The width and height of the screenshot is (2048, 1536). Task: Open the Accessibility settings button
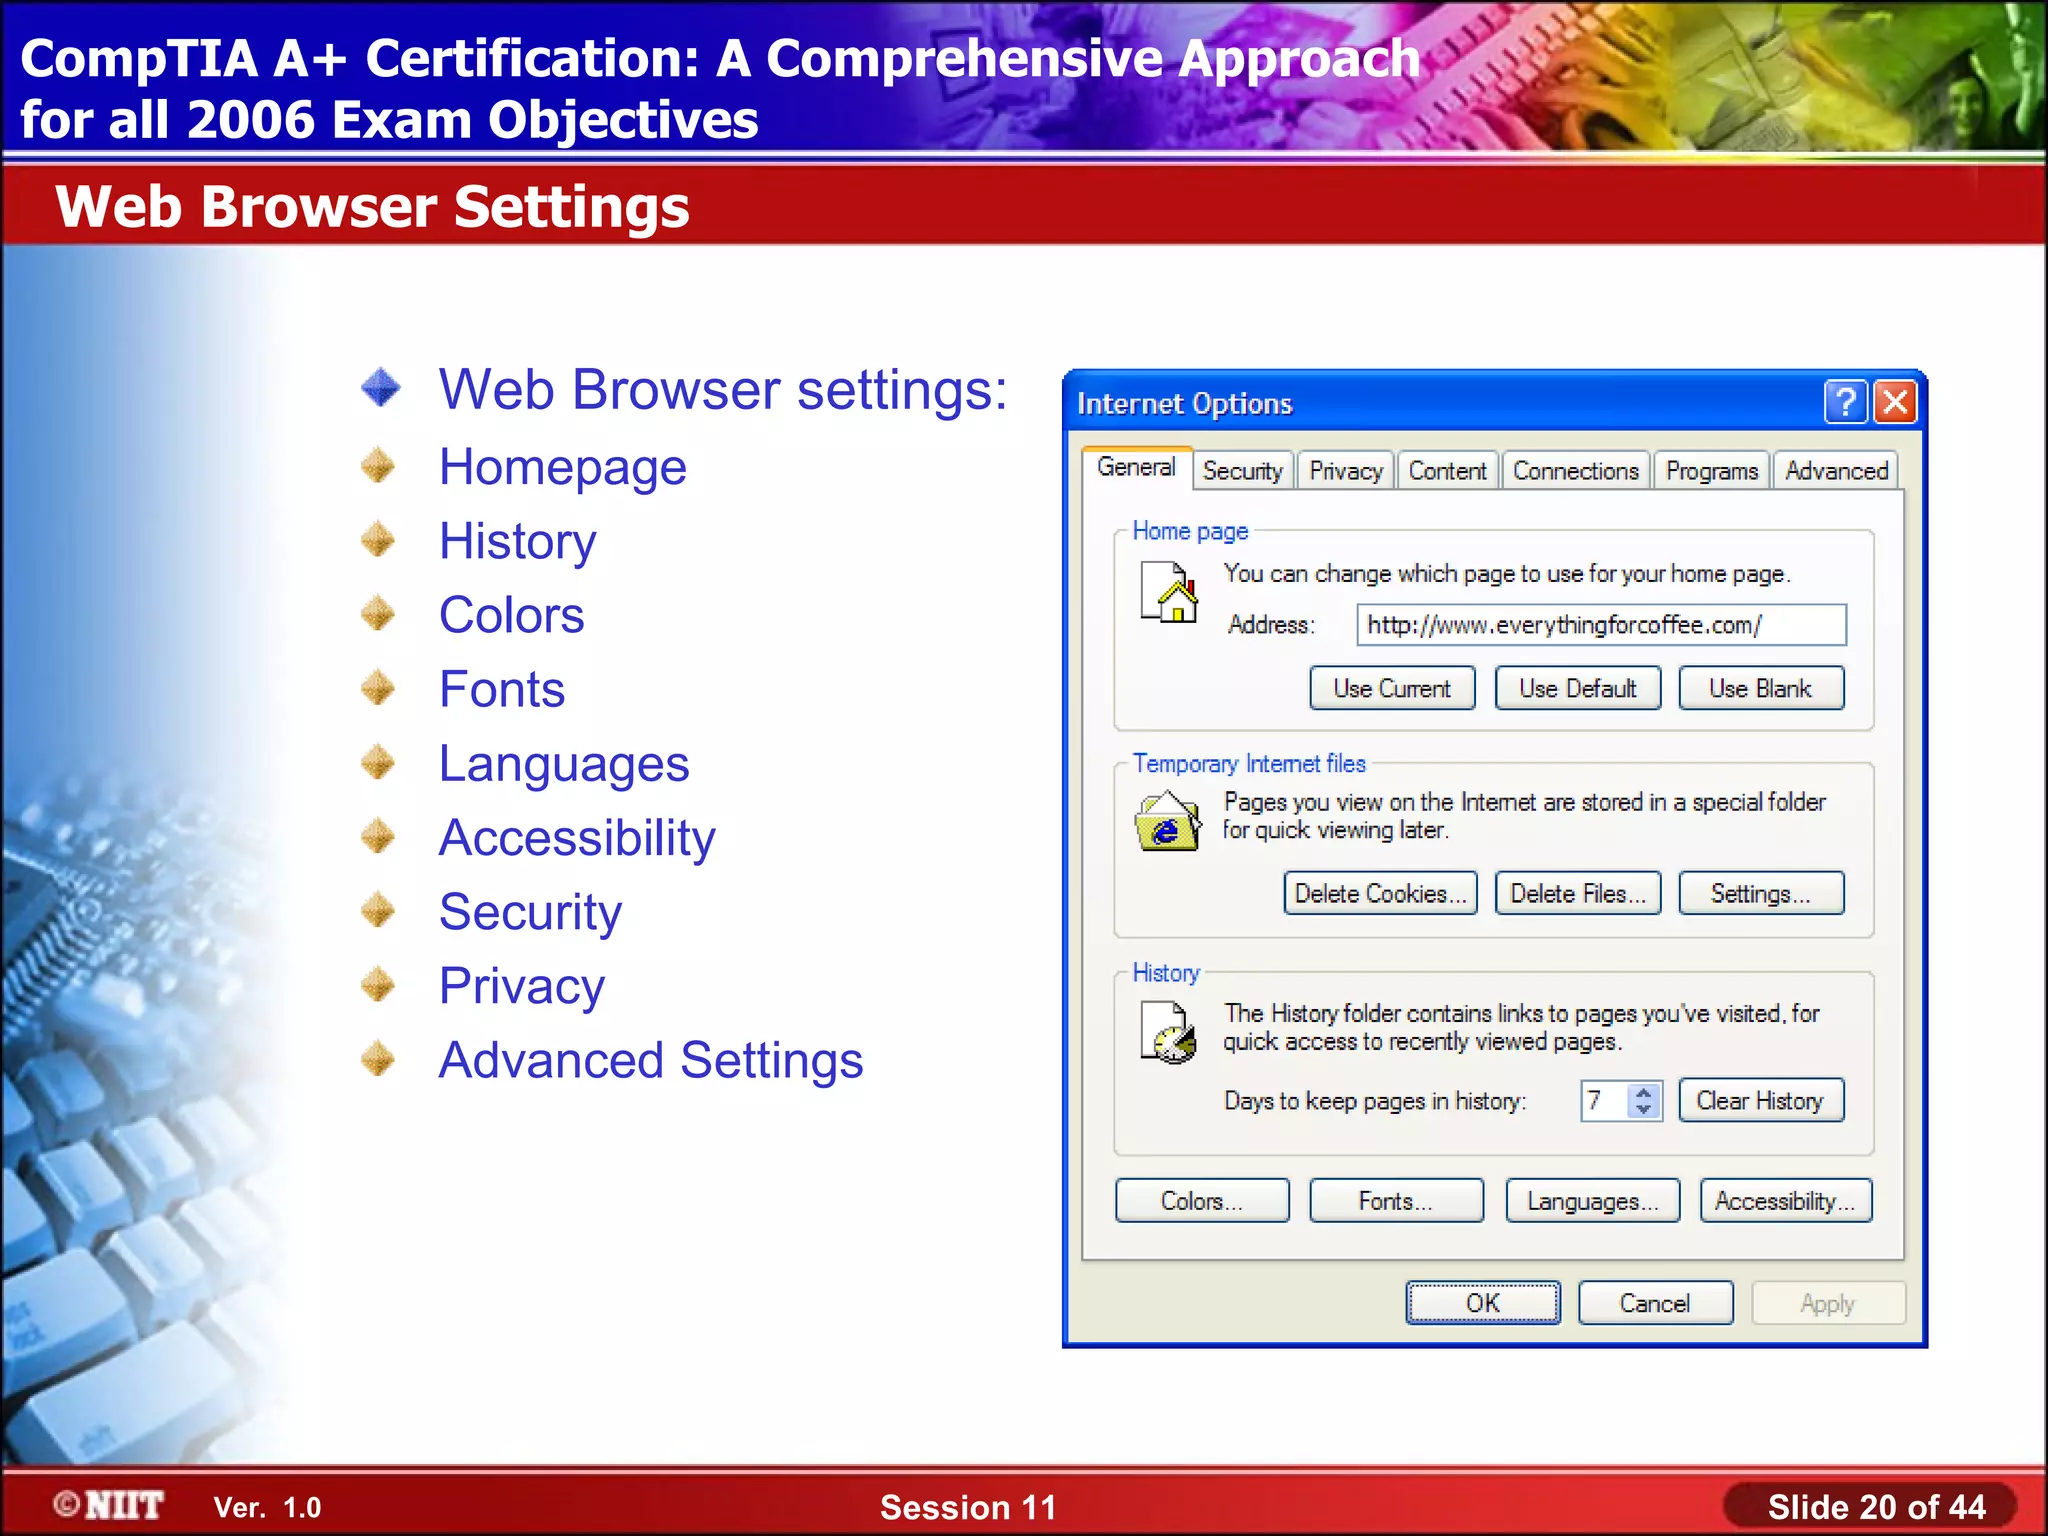point(1786,1201)
